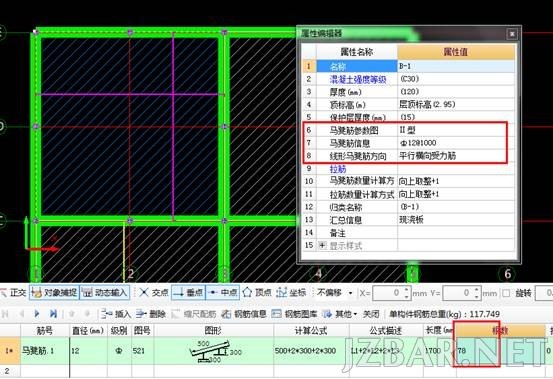Click the 厚度 (120) value cell
The image size is (553, 379).
456,92
